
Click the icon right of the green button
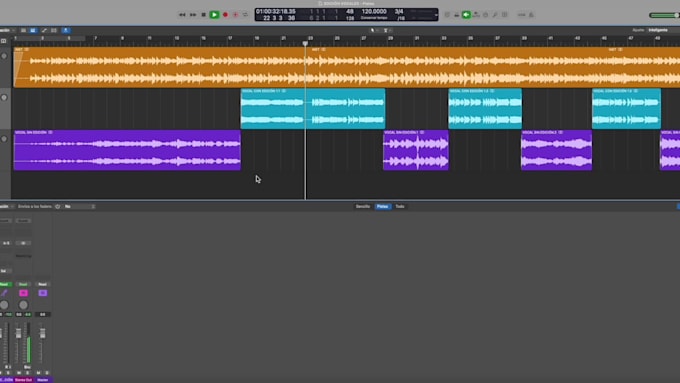pos(476,15)
